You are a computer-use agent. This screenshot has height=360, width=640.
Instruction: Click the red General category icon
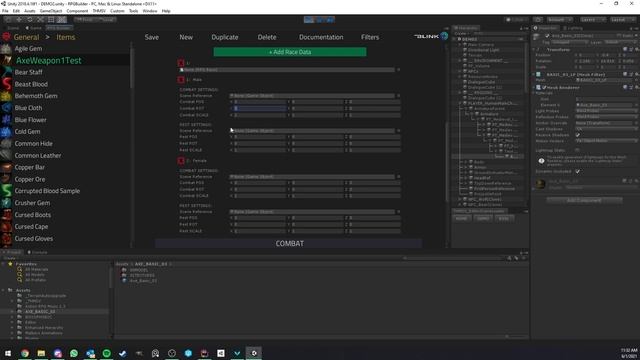[x=6, y=37]
